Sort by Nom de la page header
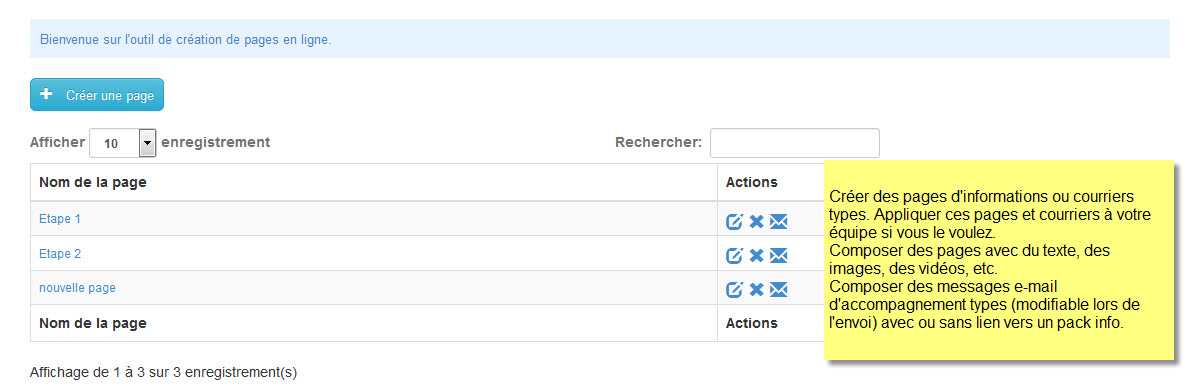Image resolution: width=1200 pixels, height=387 pixels. point(374,182)
